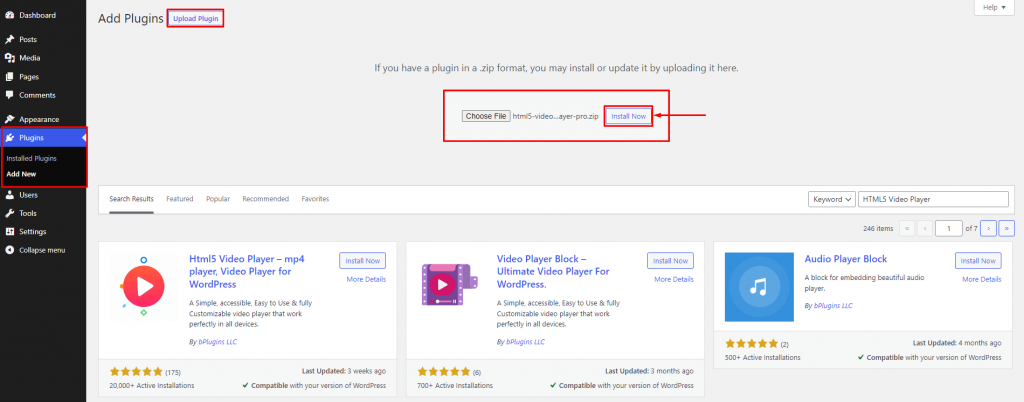
Task: Go to the next results page
Action: point(989,228)
